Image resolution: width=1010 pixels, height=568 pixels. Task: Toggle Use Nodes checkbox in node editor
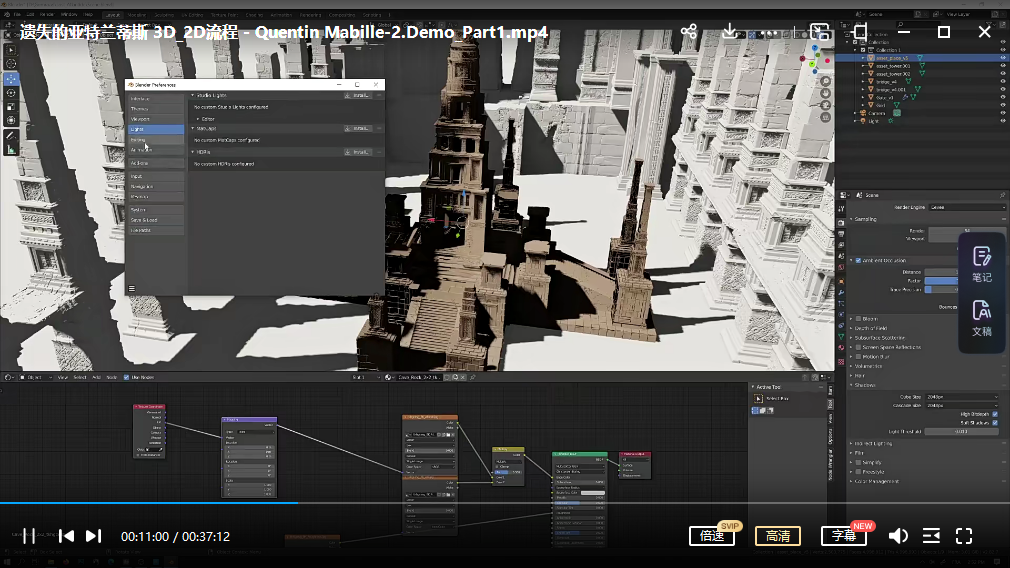coord(126,377)
